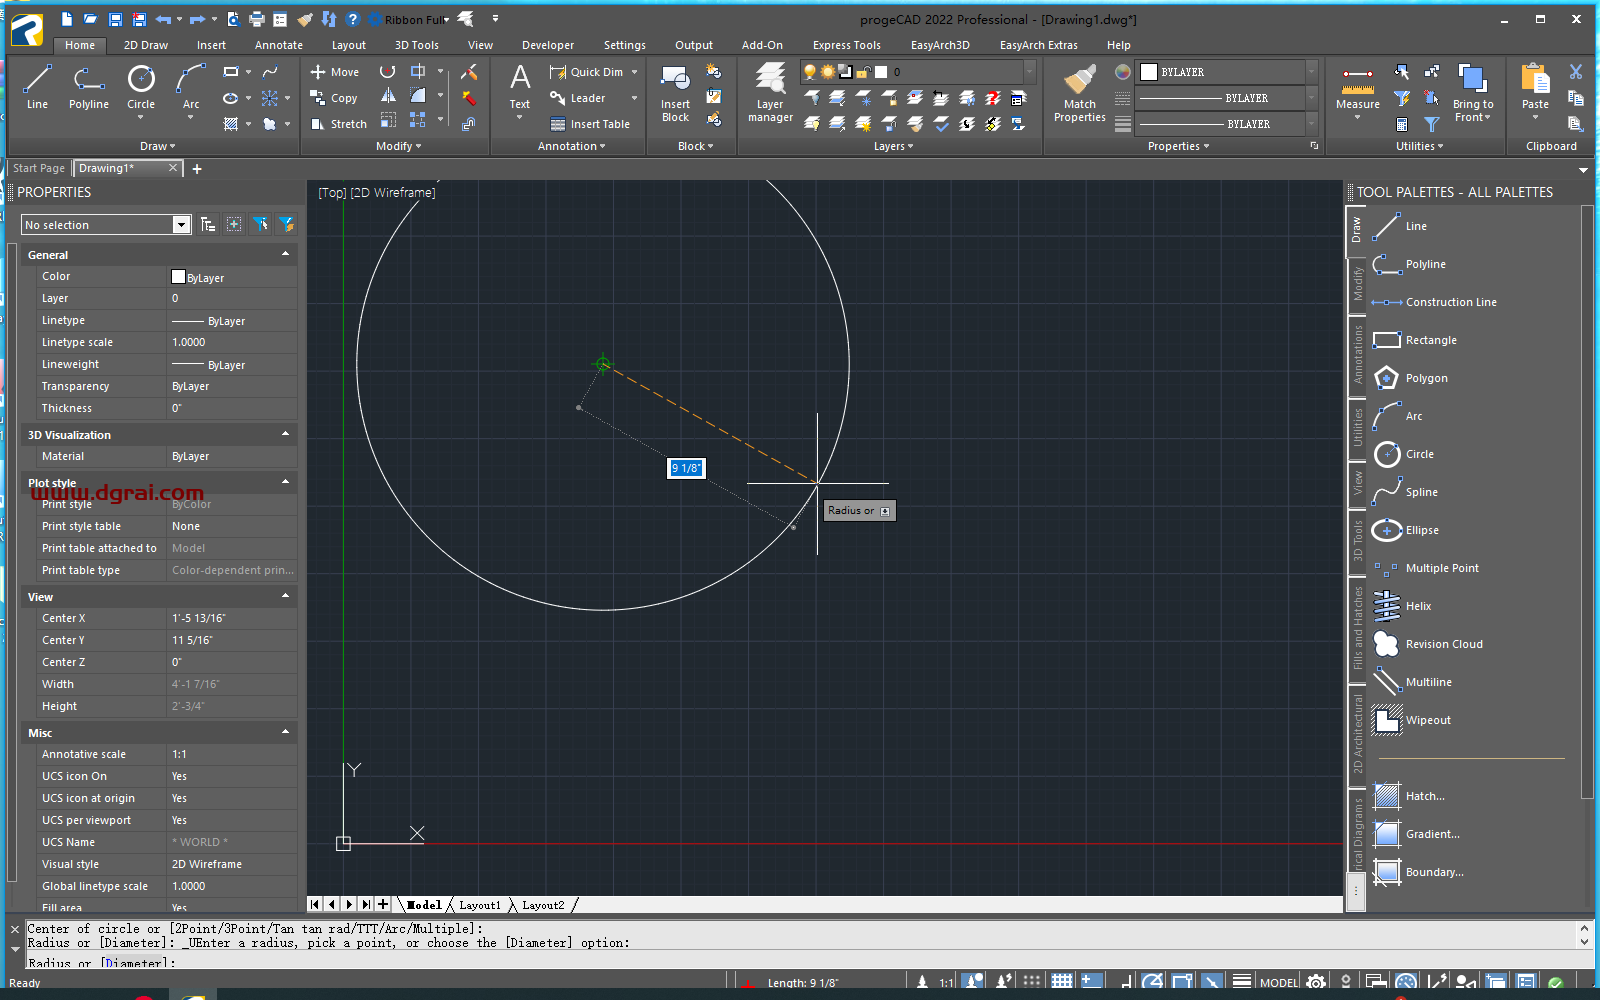
Task: Select the Line tool in ribbon
Action: [x=37, y=88]
